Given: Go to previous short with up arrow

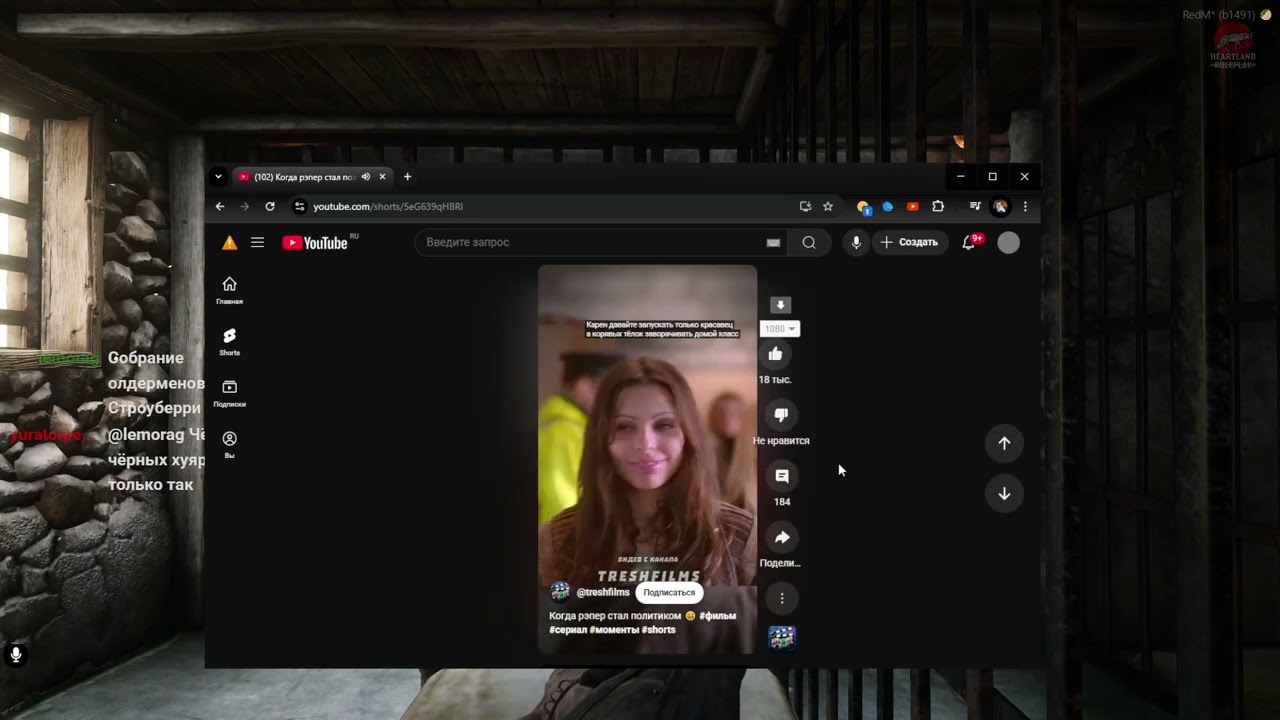Looking at the screenshot, I should point(1004,443).
